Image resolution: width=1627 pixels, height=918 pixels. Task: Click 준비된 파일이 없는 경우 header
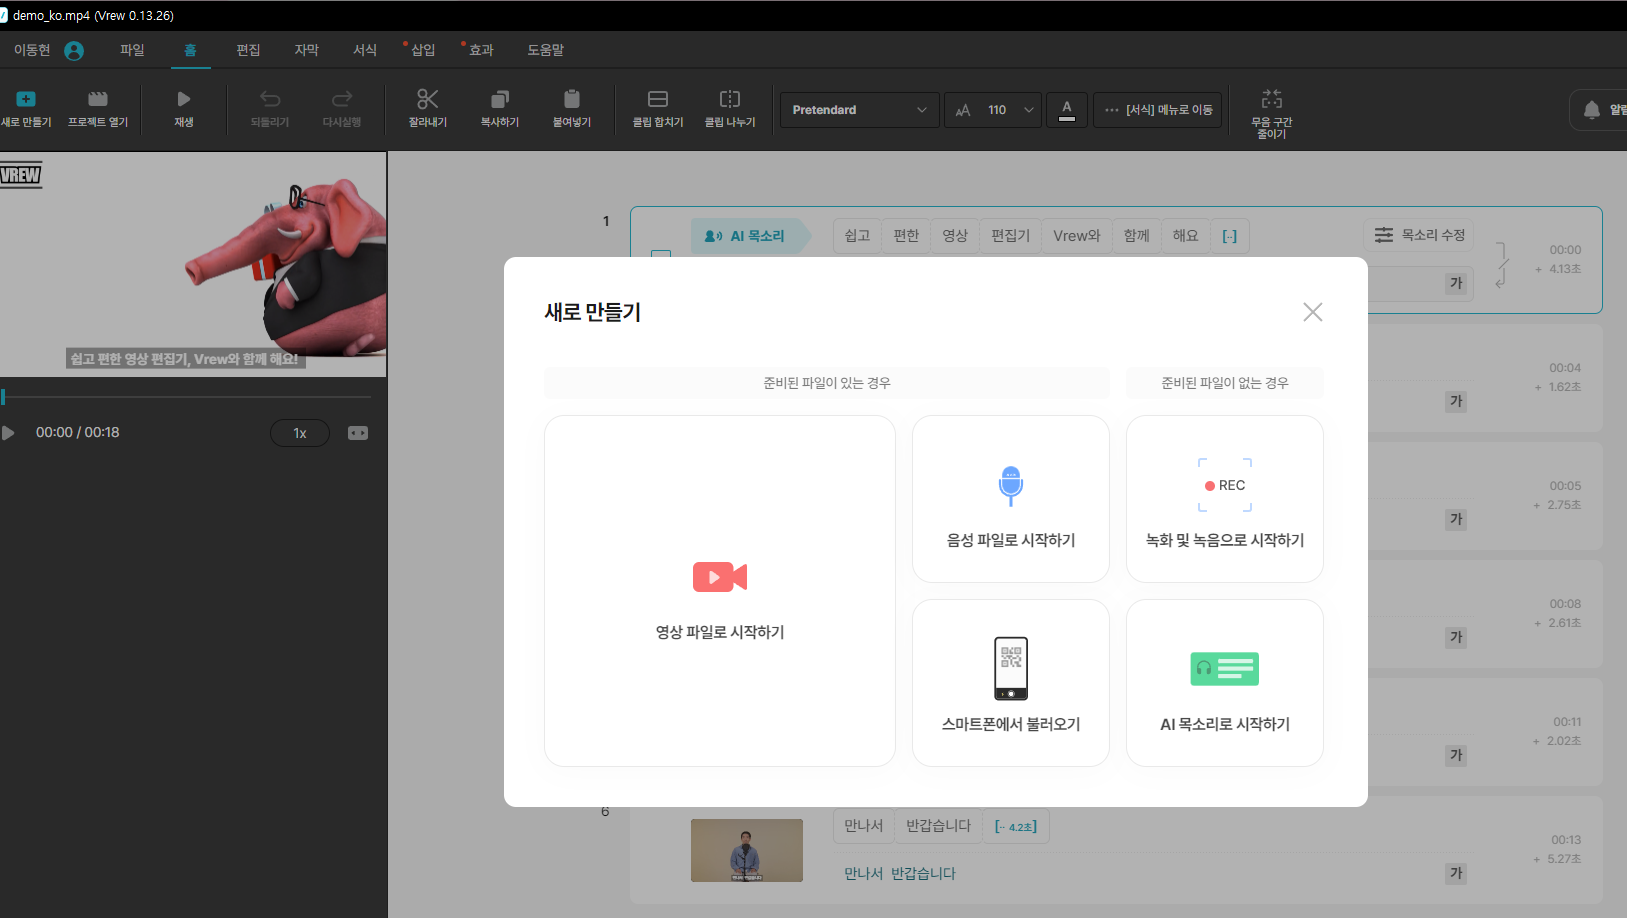(1225, 383)
